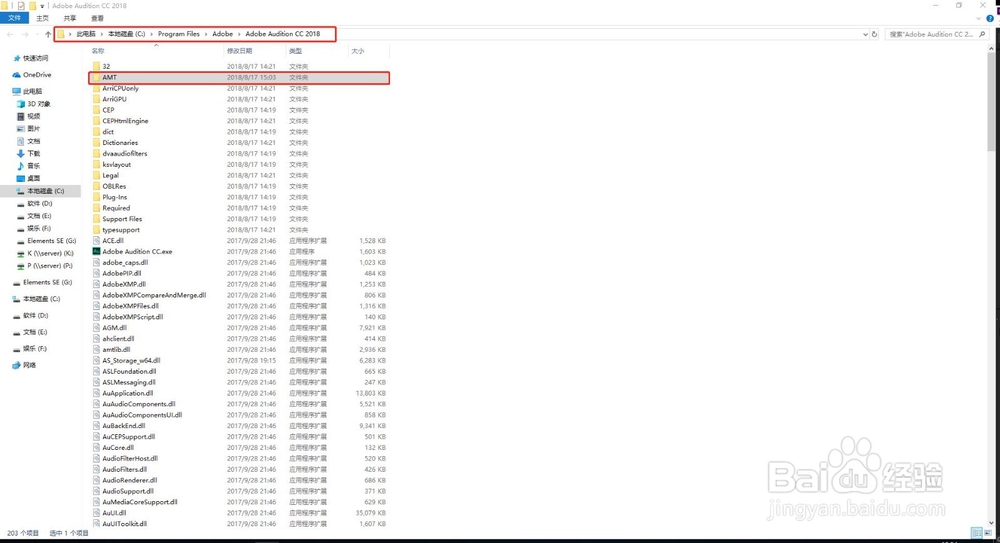This screenshot has height=543, width=1000.
Task: Click properties icon in quick access toolbar
Action: (21, 6)
